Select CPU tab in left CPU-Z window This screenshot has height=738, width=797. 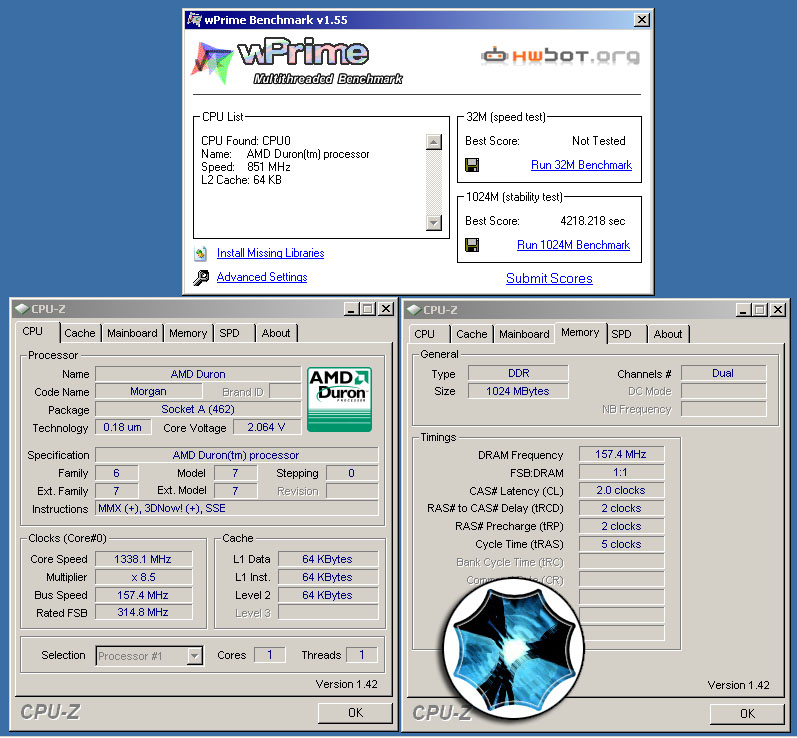click(x=33, y=331)
